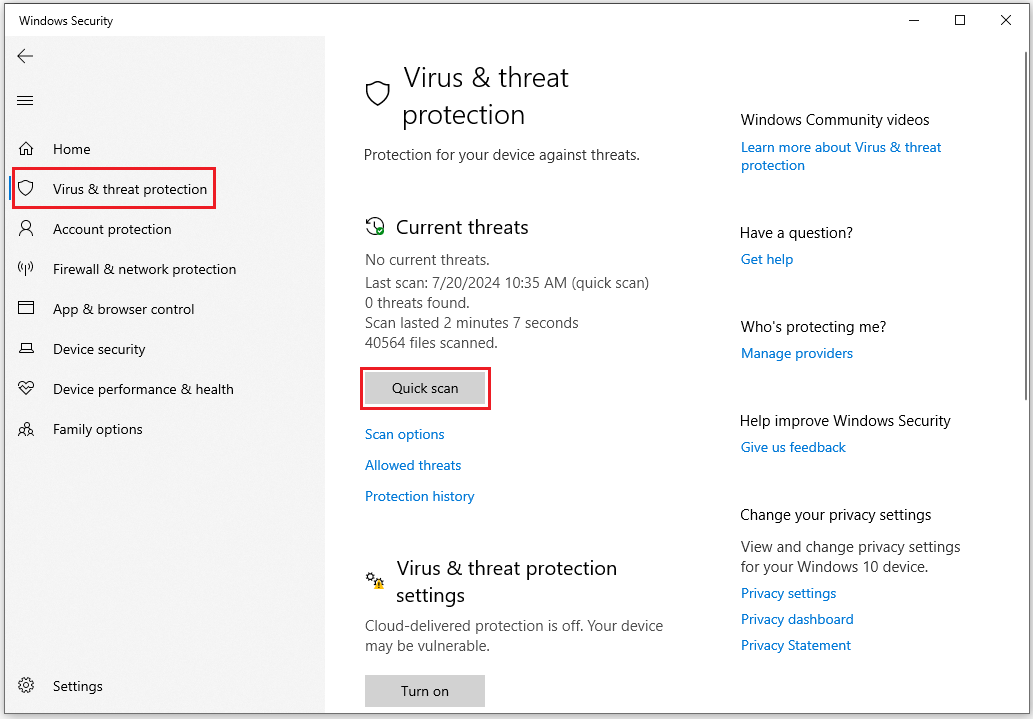Image resolution: width=1033 pixels, height=719 pixels.
Task: Expand the hamburger navigation menu
Action: coord(26,100)
